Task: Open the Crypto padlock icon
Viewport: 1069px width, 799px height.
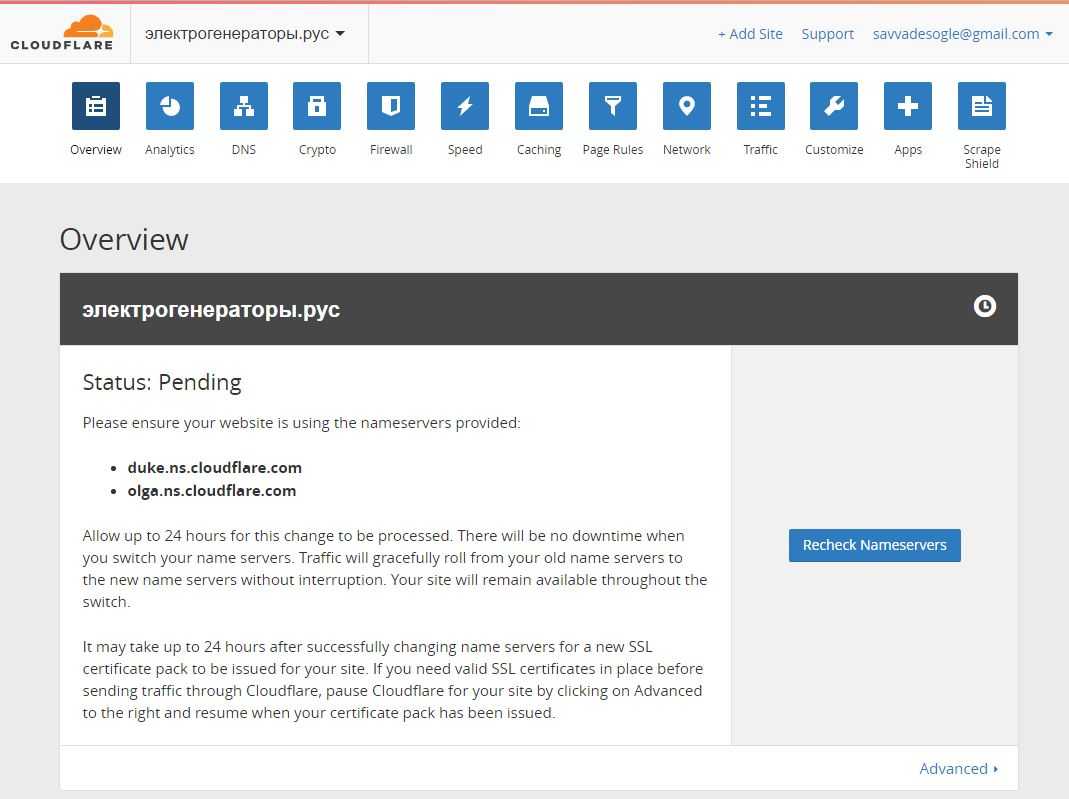Action: [317, 106]
